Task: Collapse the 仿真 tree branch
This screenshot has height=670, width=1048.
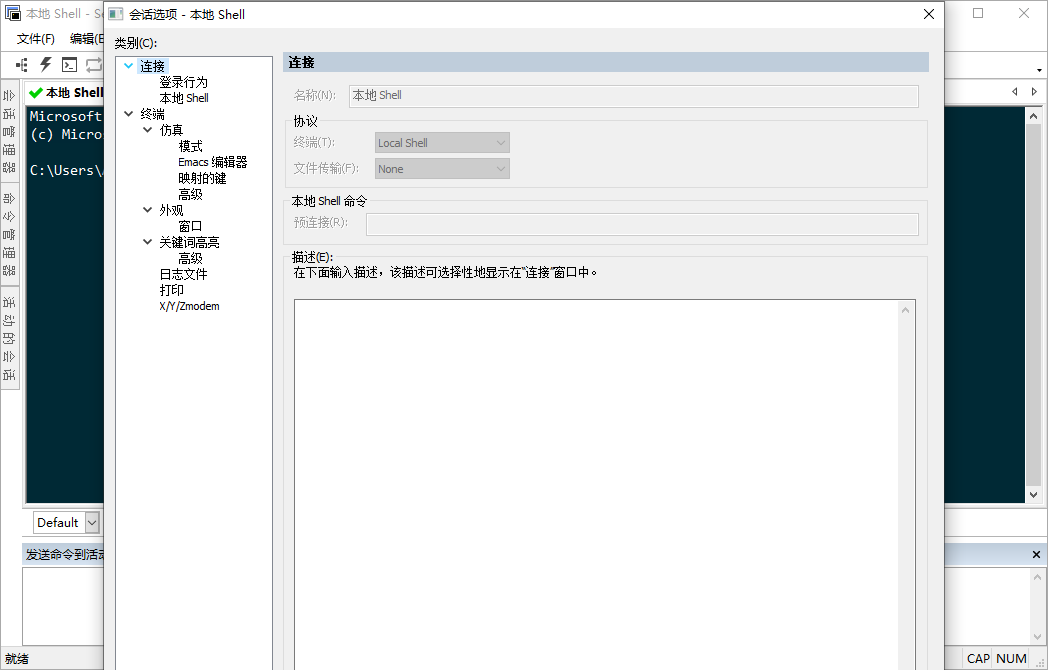Action: coord(147,129)
